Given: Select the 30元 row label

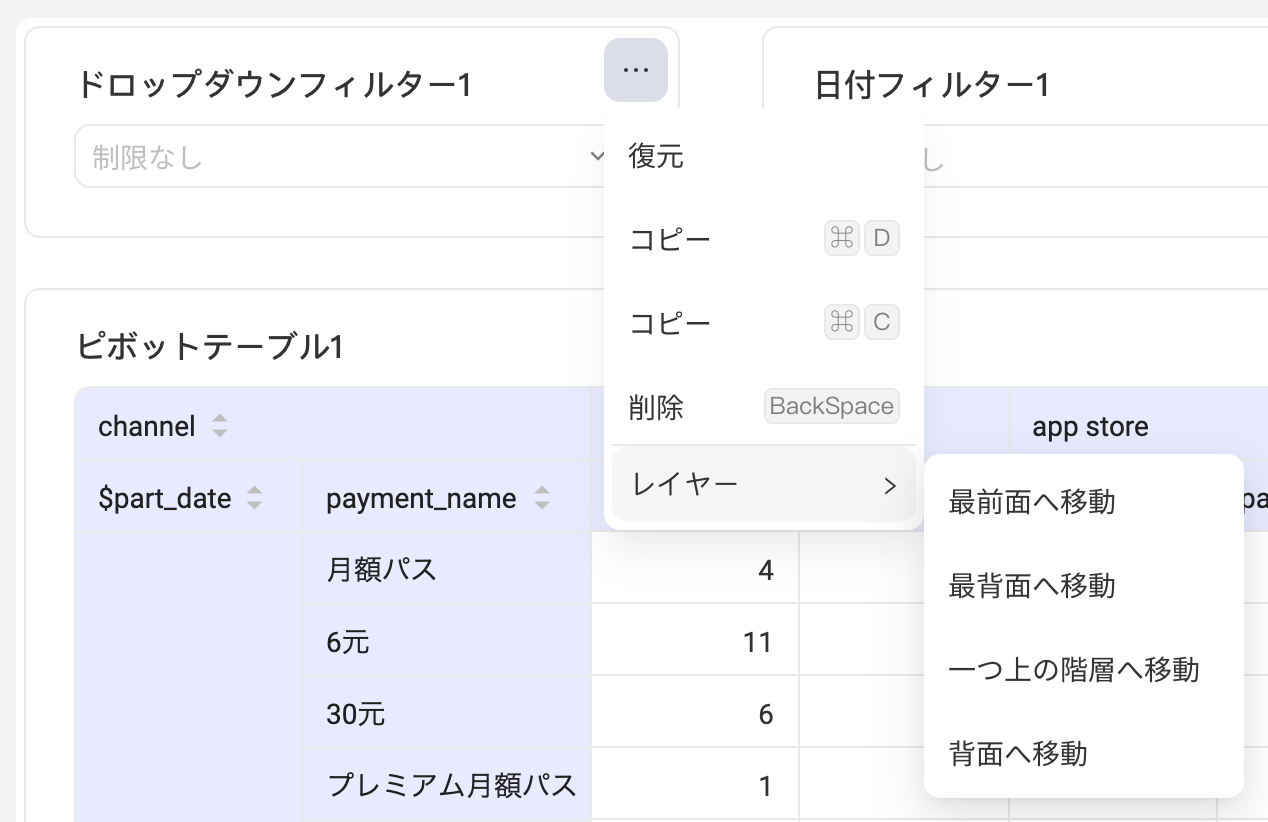Looking at the screenshot, I should click(x=355, y=714).
